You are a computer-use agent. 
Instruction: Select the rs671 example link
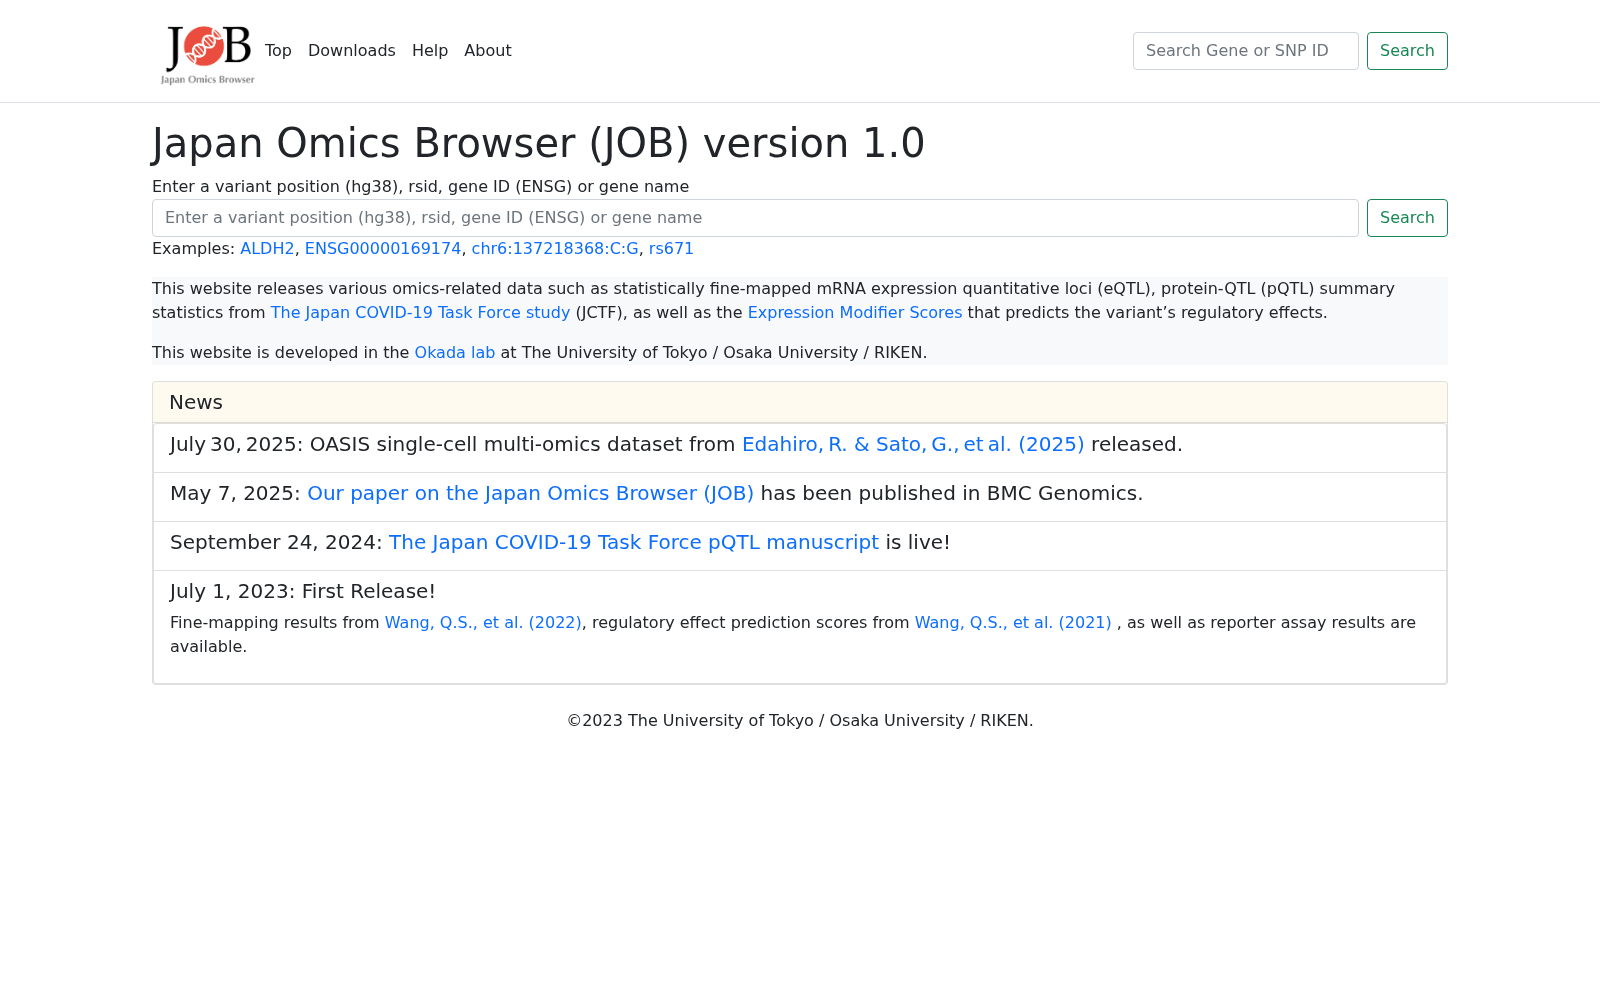[671, 249]
